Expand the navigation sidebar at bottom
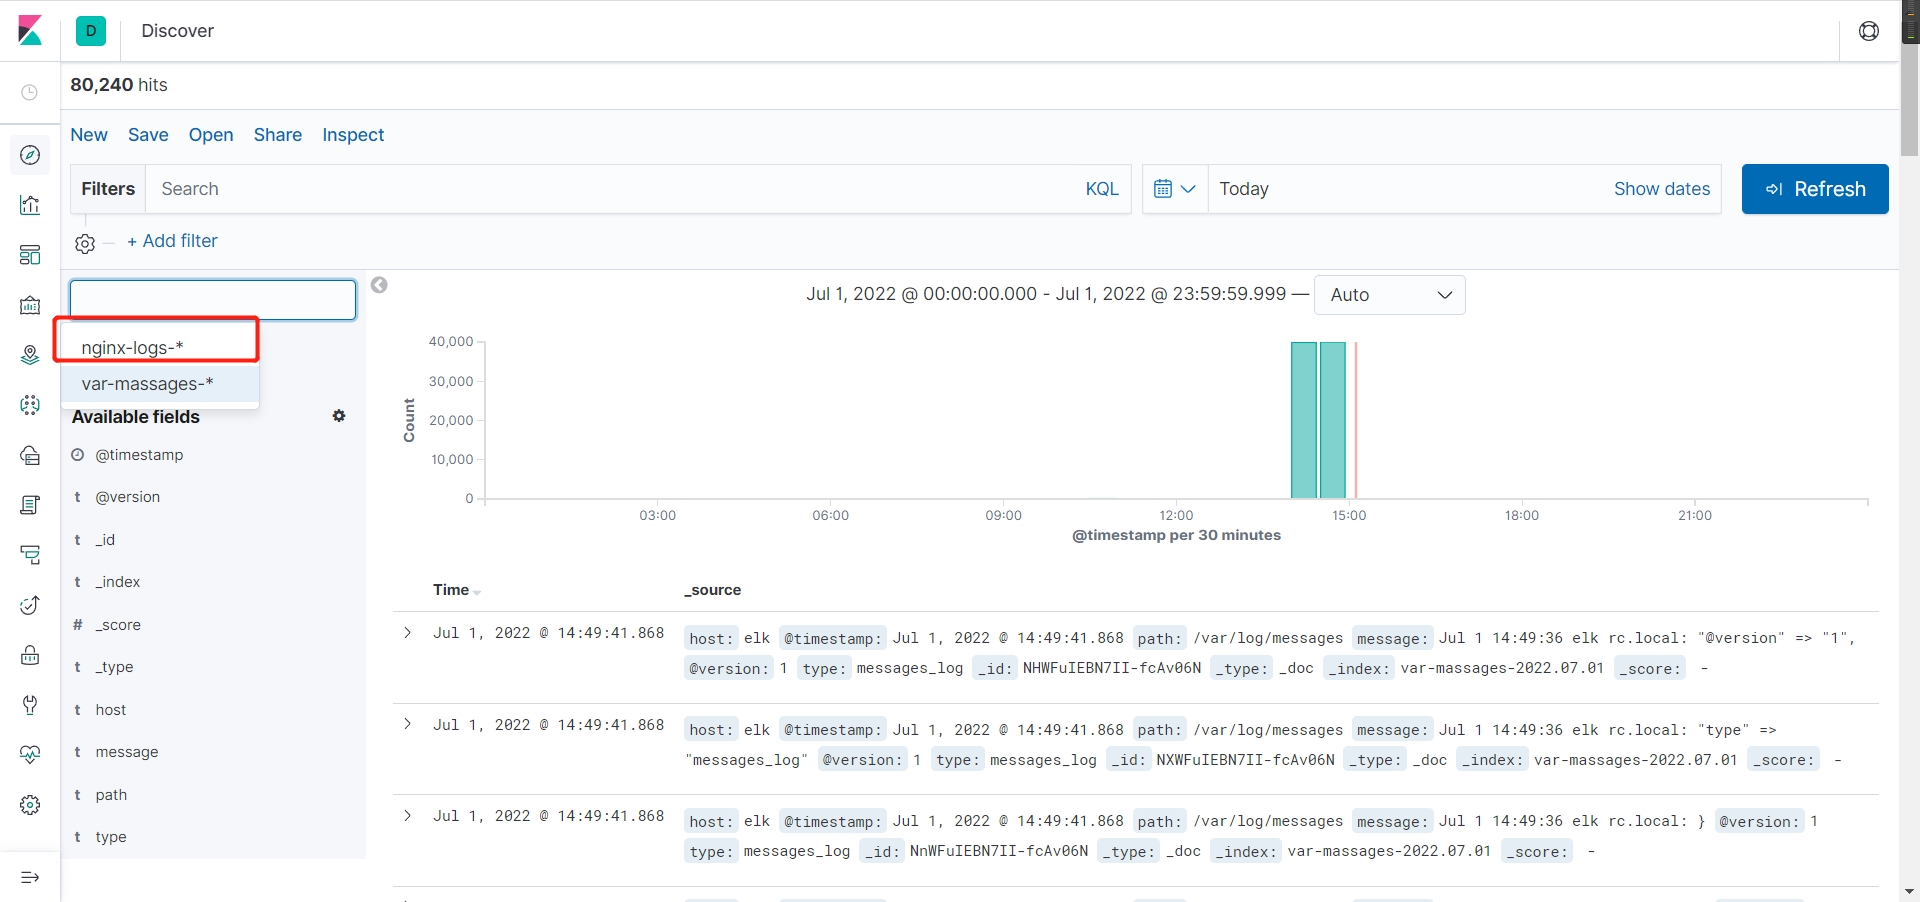Screen dimensions: 1920x902 click(x=30, y=877)
